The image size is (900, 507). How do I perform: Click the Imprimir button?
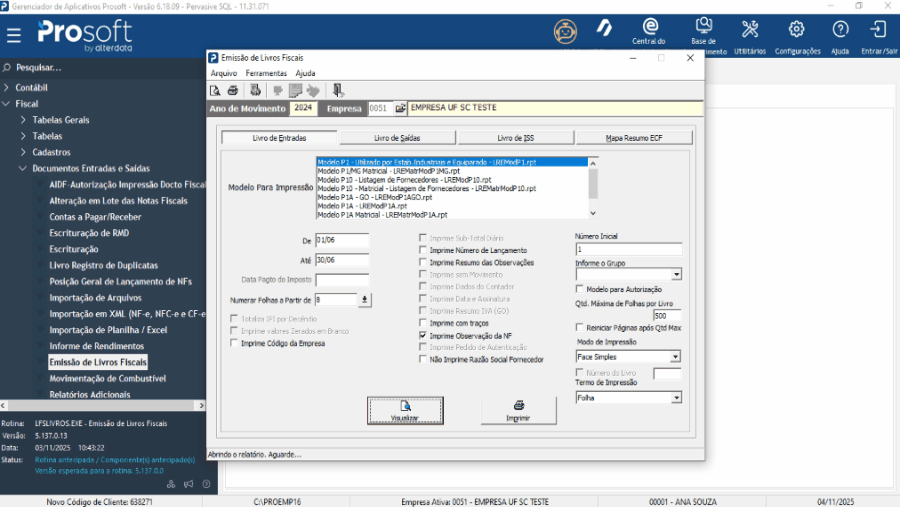click(518, 410)
